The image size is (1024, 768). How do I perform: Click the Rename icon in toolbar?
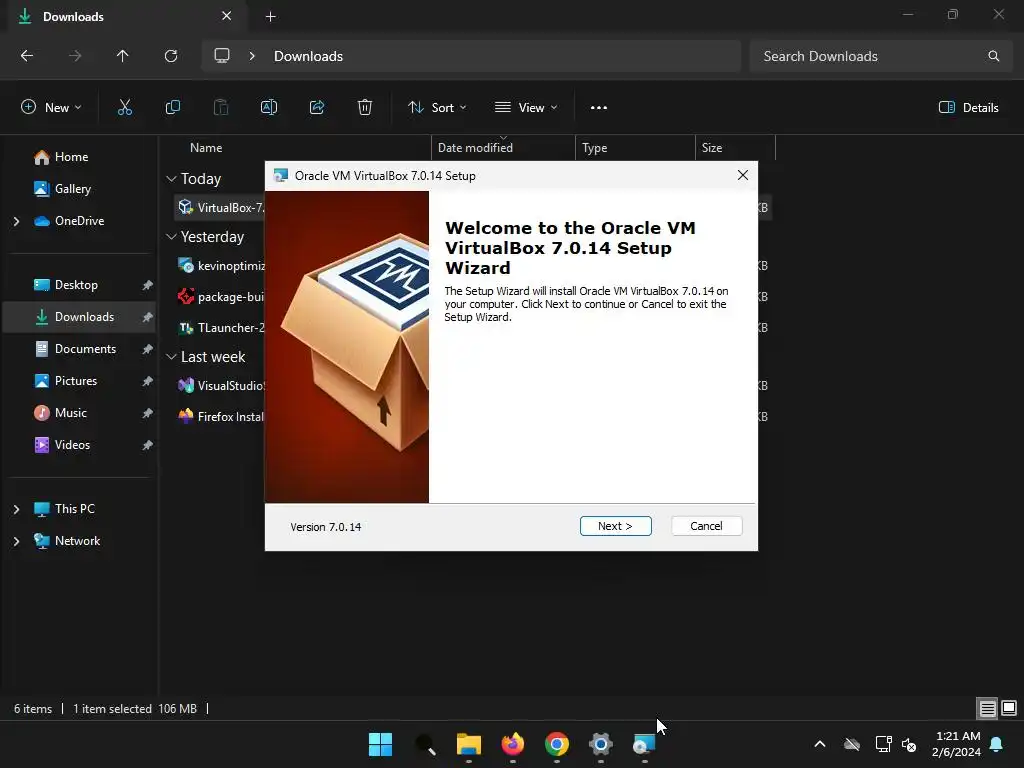[269, 108]
